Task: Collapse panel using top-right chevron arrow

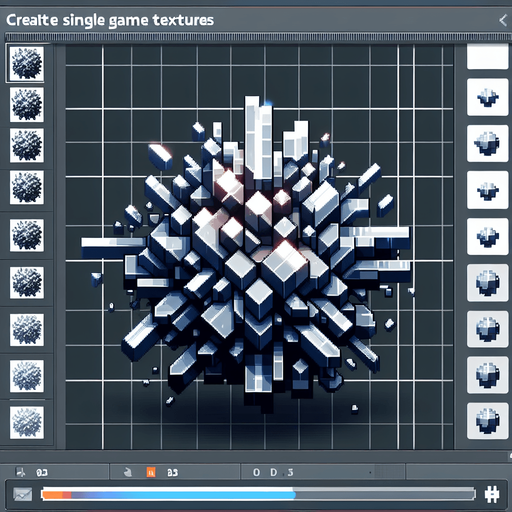Action: click(x=503, y=21)
